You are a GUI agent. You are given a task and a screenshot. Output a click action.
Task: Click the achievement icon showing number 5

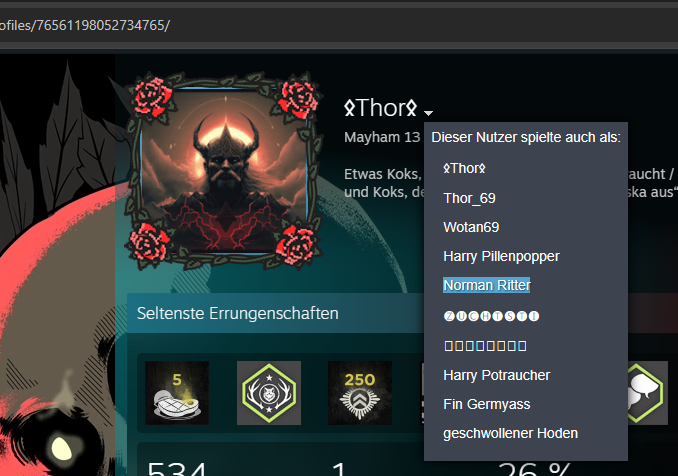[x=177, y=393]
